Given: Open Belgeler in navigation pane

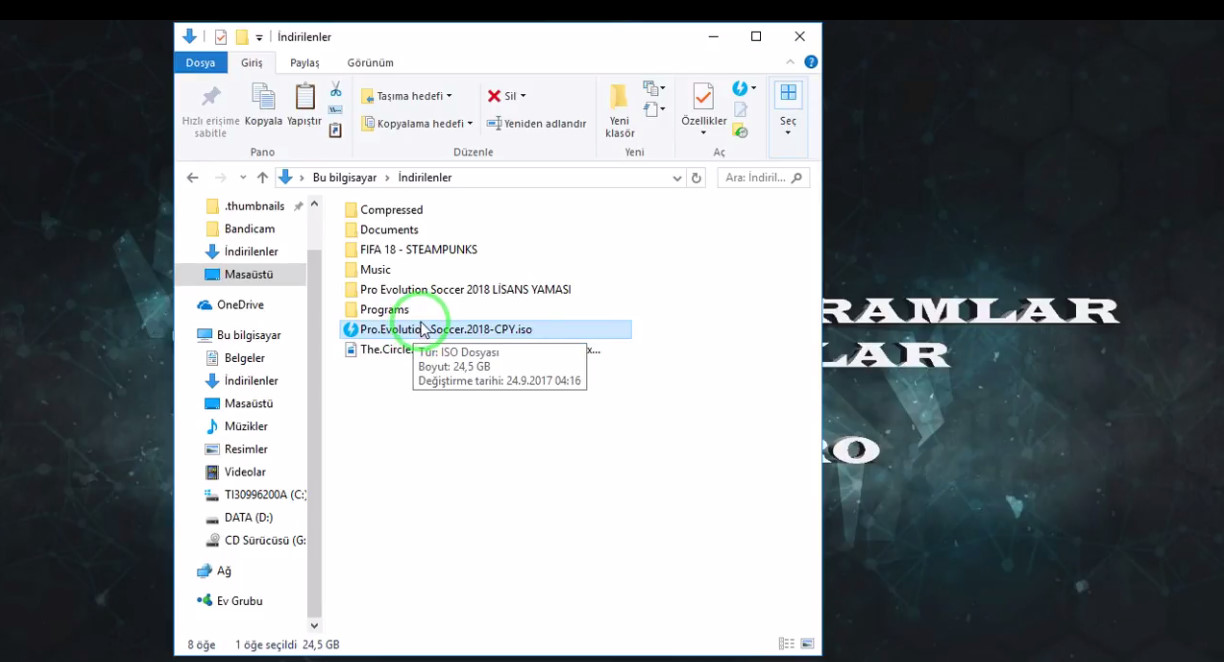Looking at the screenshot, I should pyautogui.click(x=244, y=358).
